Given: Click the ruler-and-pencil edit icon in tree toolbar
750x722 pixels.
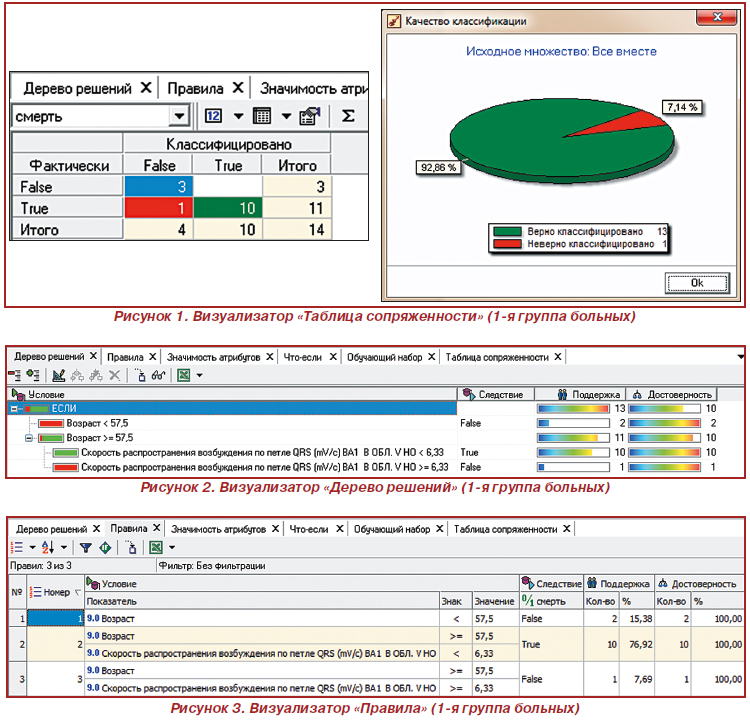Looking at the screenshot, I should (58, 376).
